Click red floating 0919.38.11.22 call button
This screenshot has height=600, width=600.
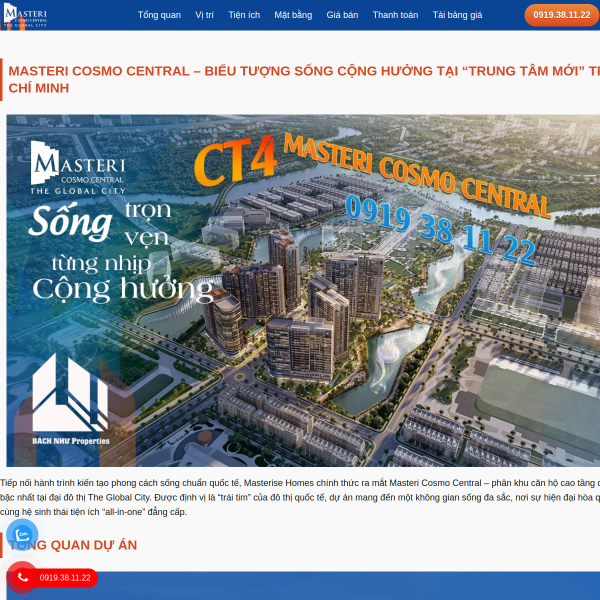click(x=55, y=578)
